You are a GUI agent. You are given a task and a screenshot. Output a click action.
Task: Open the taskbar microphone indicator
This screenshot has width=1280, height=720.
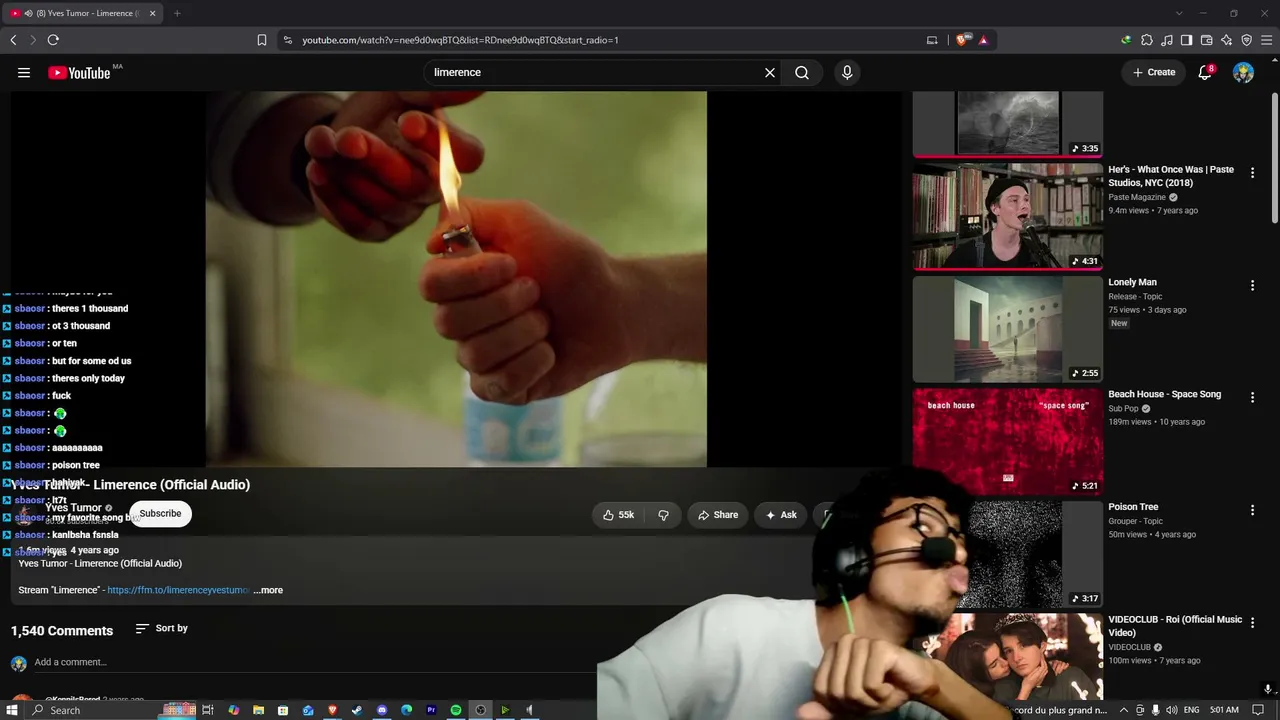pos(1155,710)
